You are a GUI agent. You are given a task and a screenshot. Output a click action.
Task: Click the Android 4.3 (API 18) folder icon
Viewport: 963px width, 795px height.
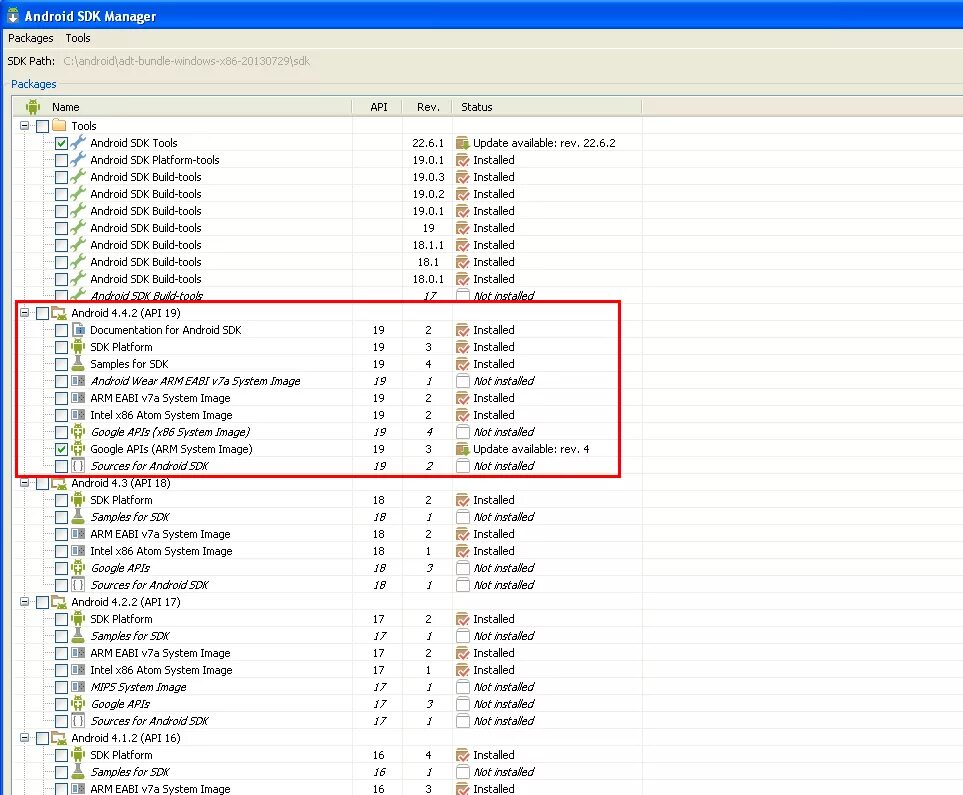pos(60,483)
